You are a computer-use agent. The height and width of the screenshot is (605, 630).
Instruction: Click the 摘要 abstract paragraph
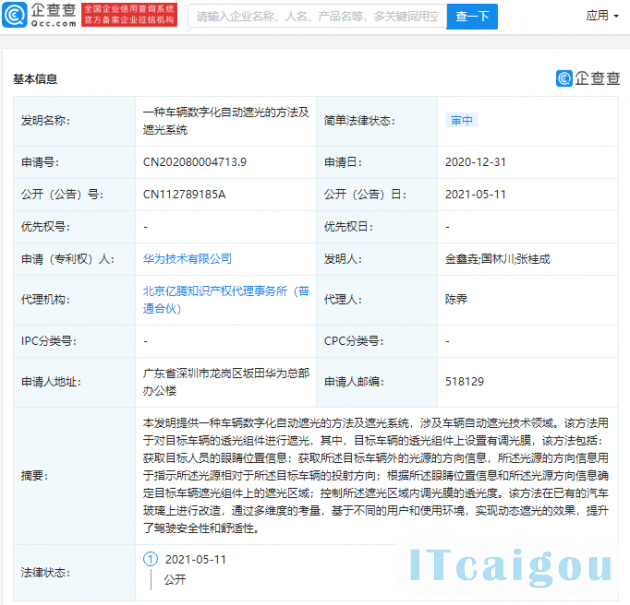point(376,476)
